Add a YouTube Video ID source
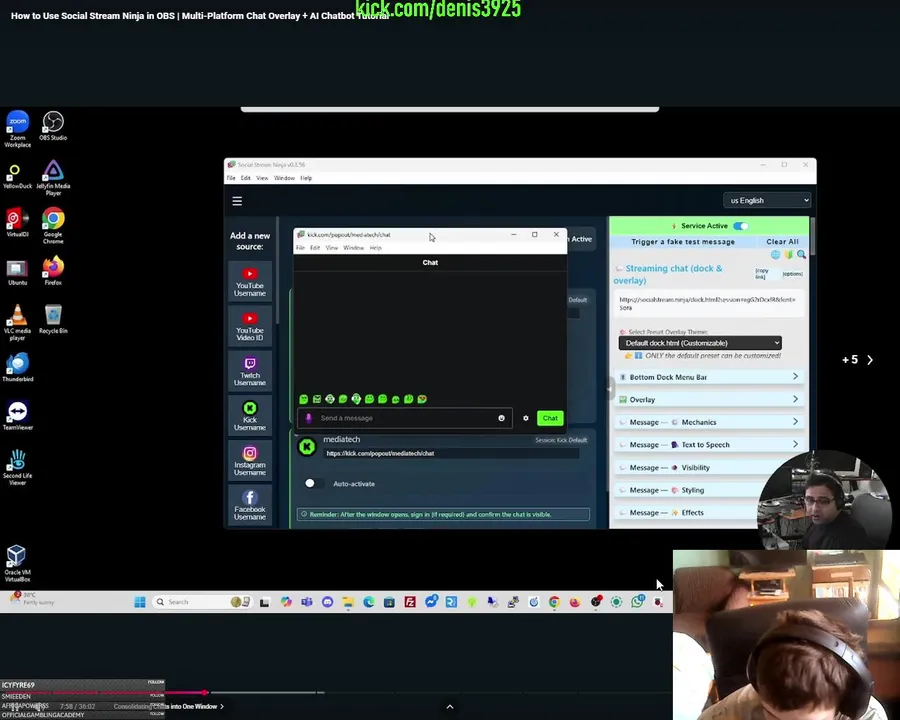Viewport: 900px width, 720px height. coord(250,326)
